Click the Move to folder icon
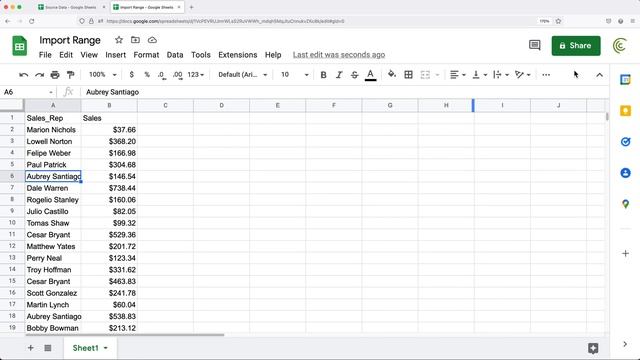Image resolution: width=640 pixels, height=360 pixels. click(x=135, y=40)
